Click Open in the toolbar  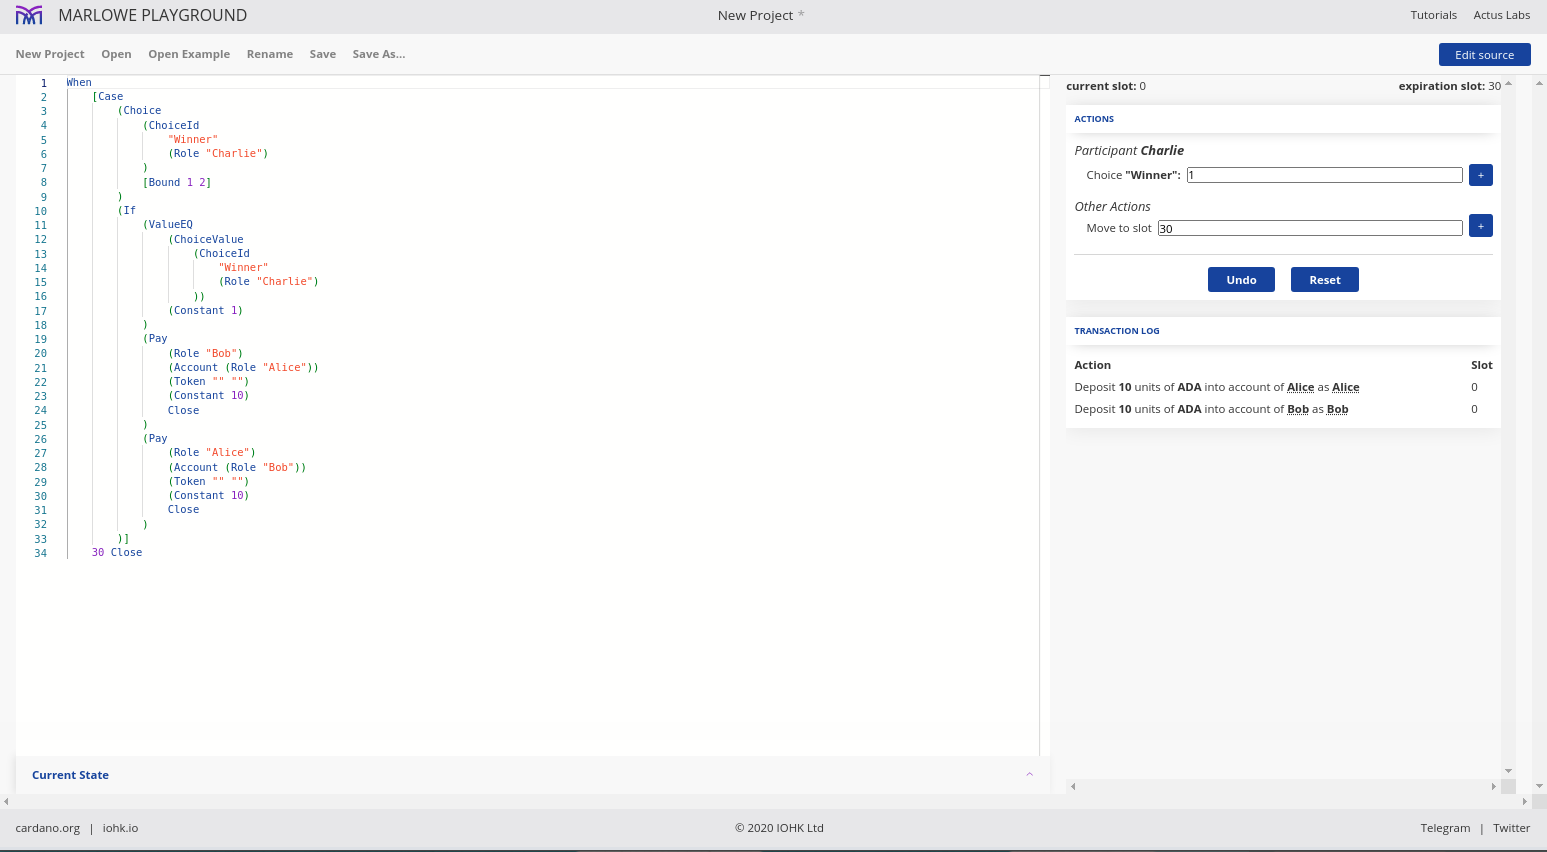pos(116,54)
